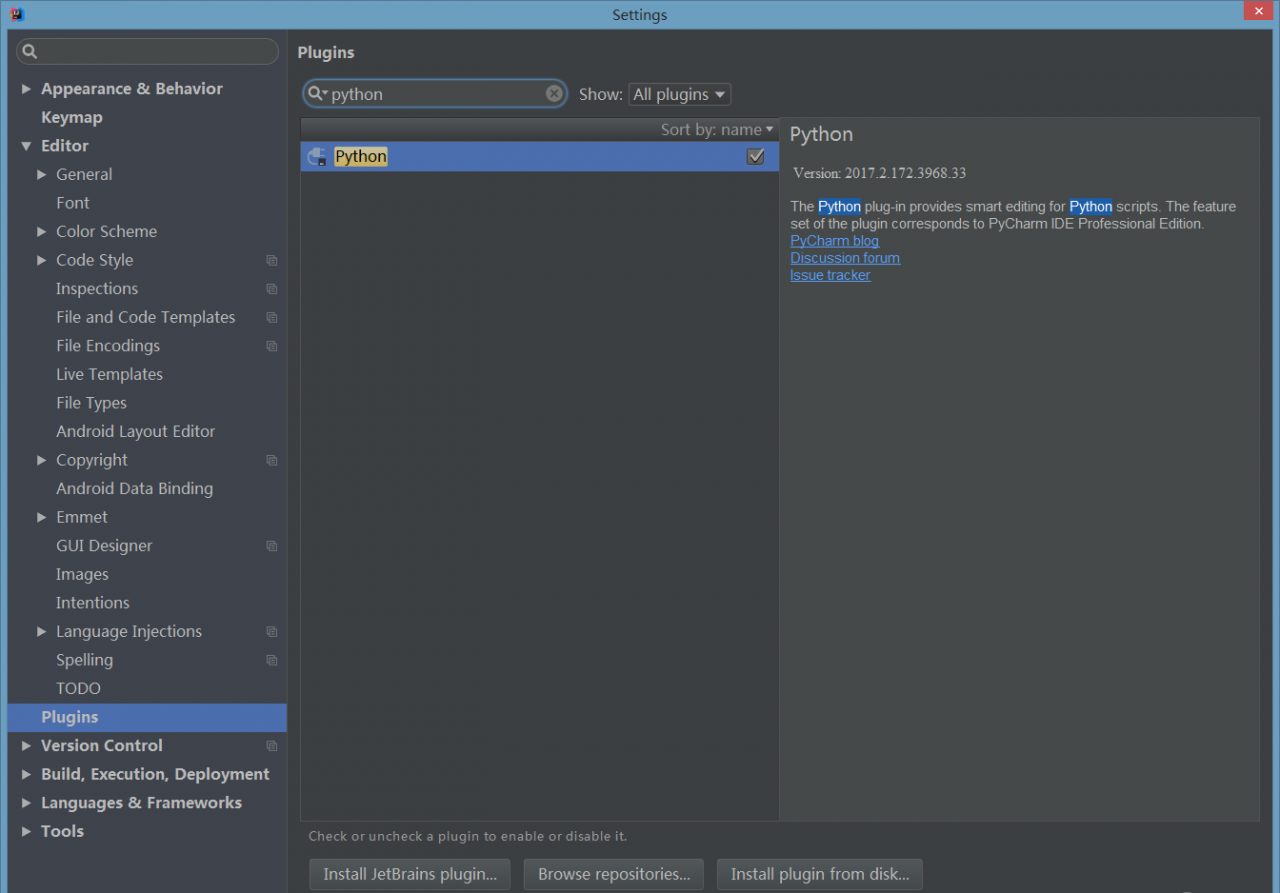Image resolution: width=1280 pixels, height=893 pixels.
Task: Open the Discussion forum link
Action: 845,258
